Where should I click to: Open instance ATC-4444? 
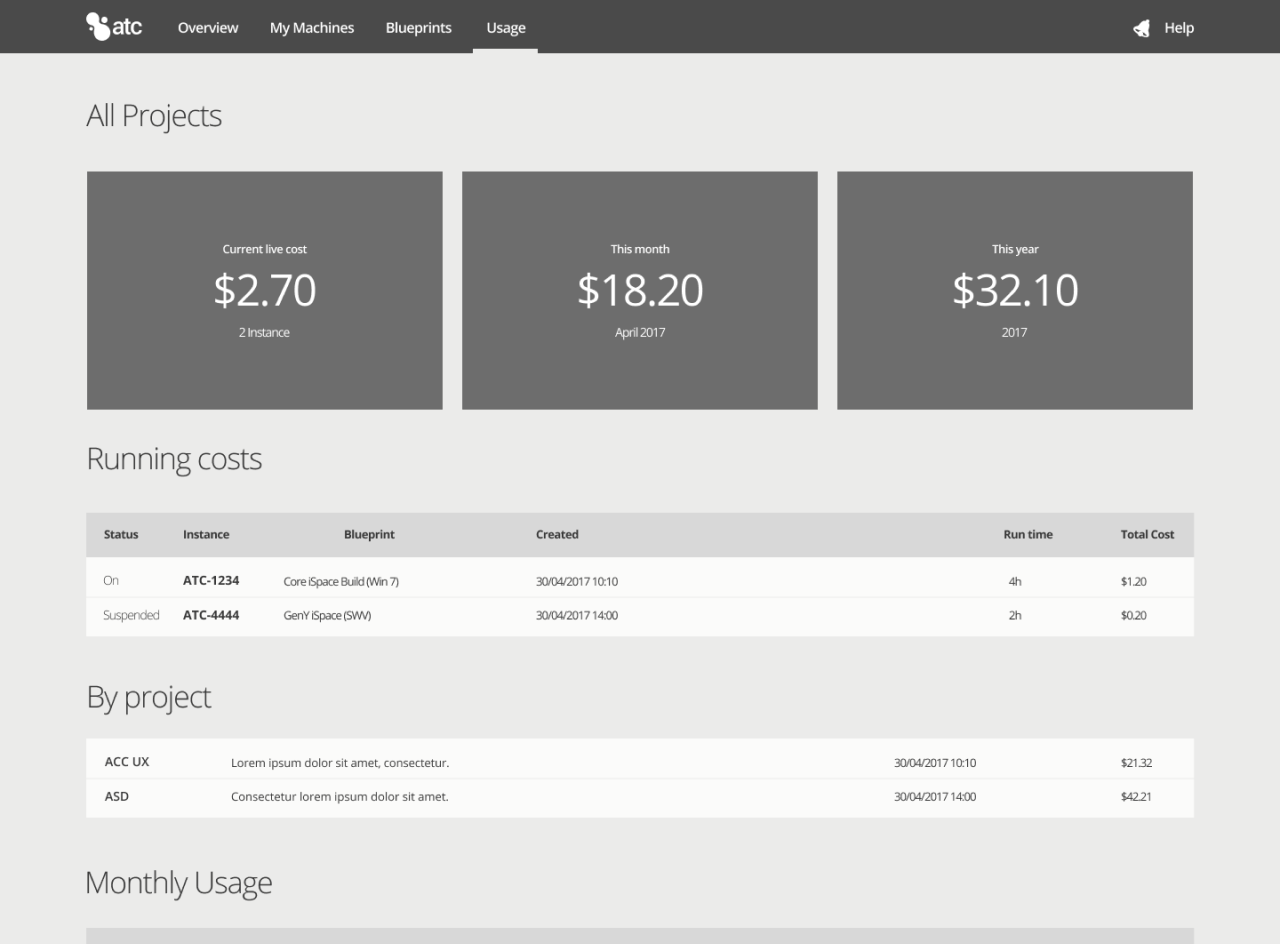tap(211, 615)
